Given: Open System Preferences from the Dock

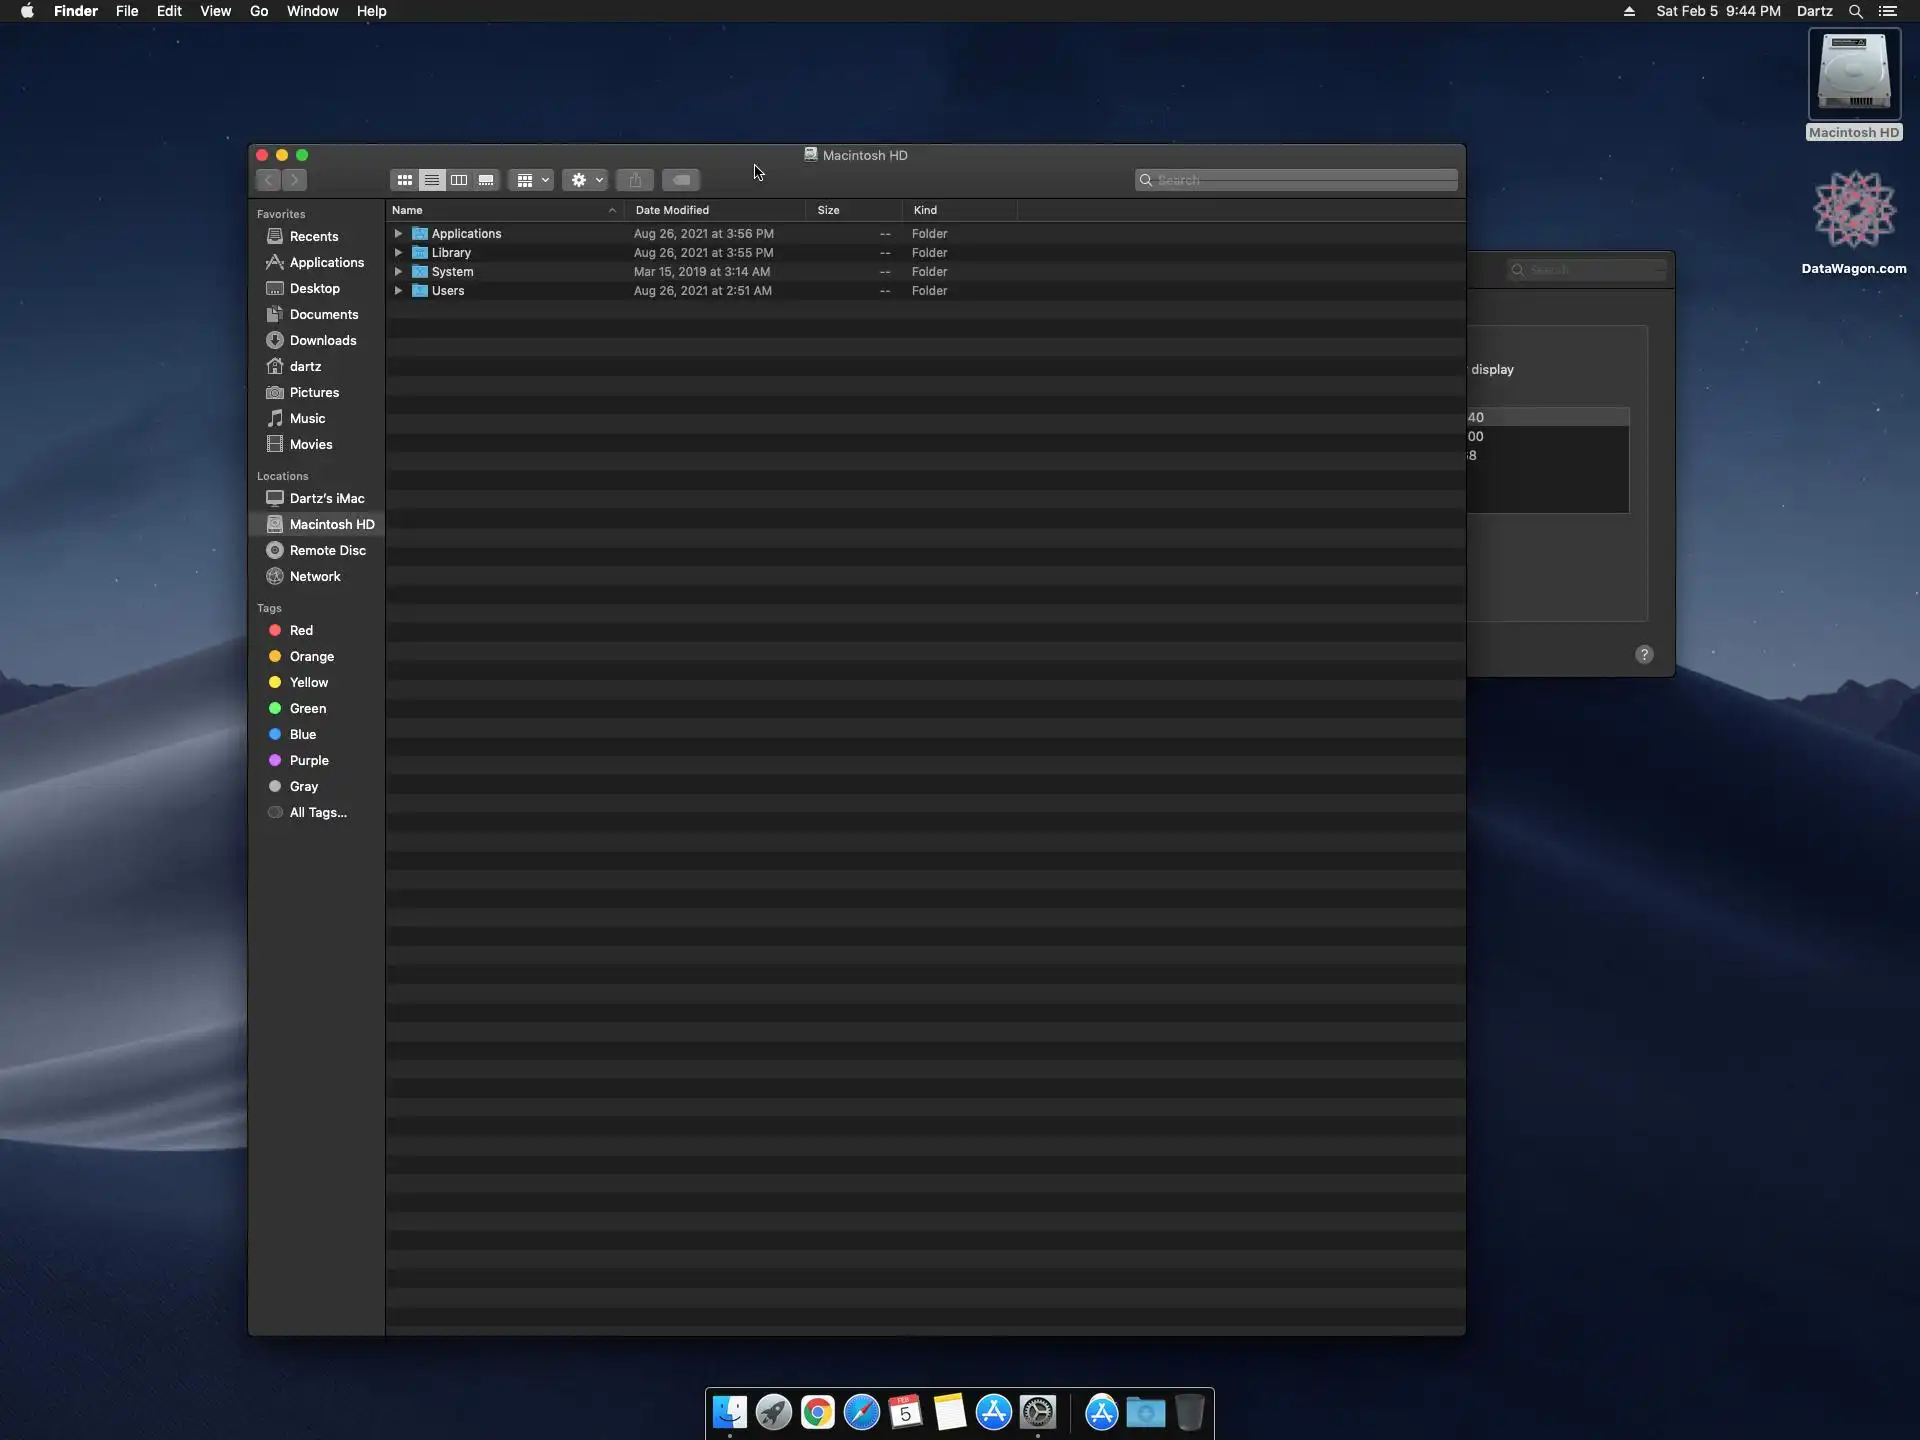Looking at the screenshot, I should pos(1038,1412).
